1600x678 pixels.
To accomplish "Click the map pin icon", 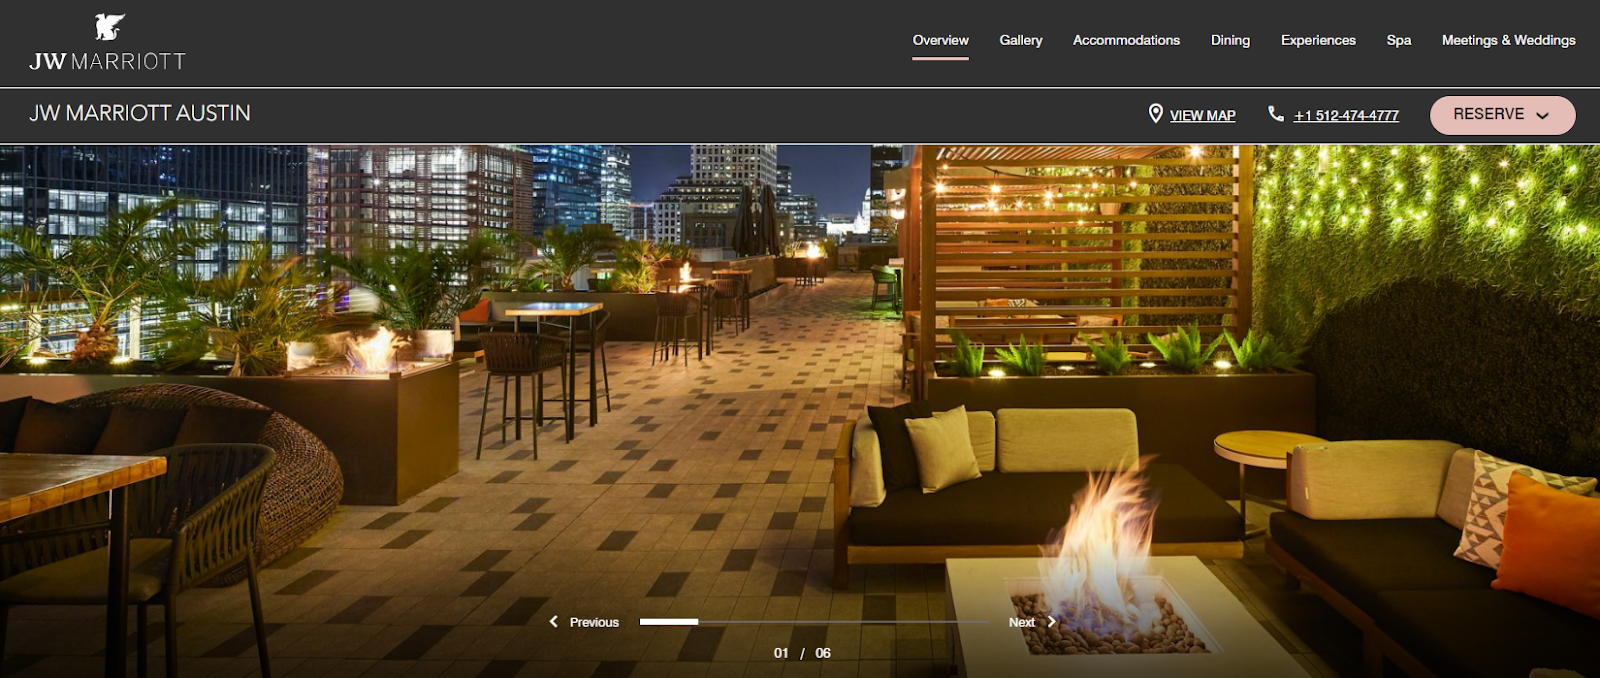I will (x=1155, y=114).
